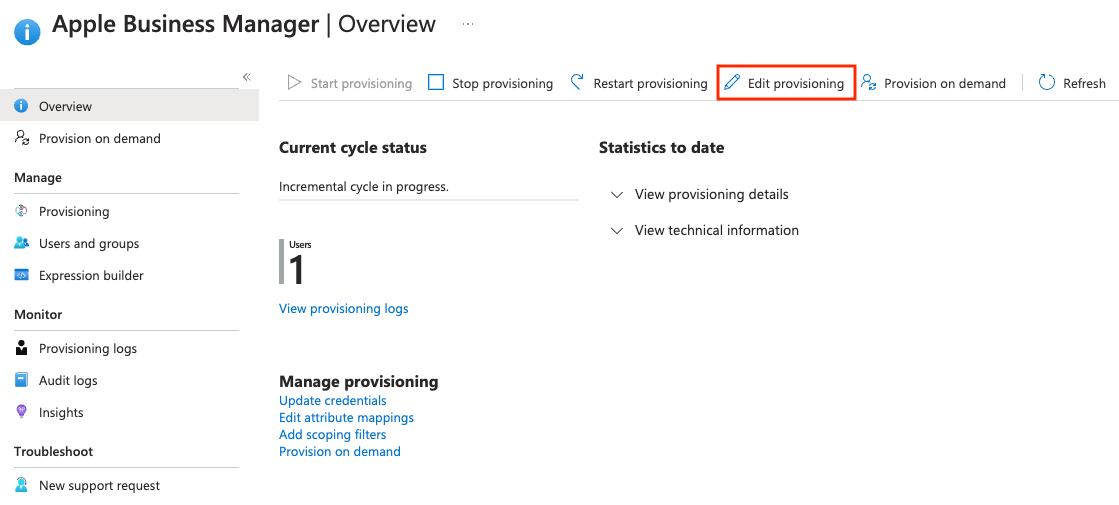This screenshot has width=1119, height=505.
Task: Click the View provisioning logs link
Action: [343, 308]
